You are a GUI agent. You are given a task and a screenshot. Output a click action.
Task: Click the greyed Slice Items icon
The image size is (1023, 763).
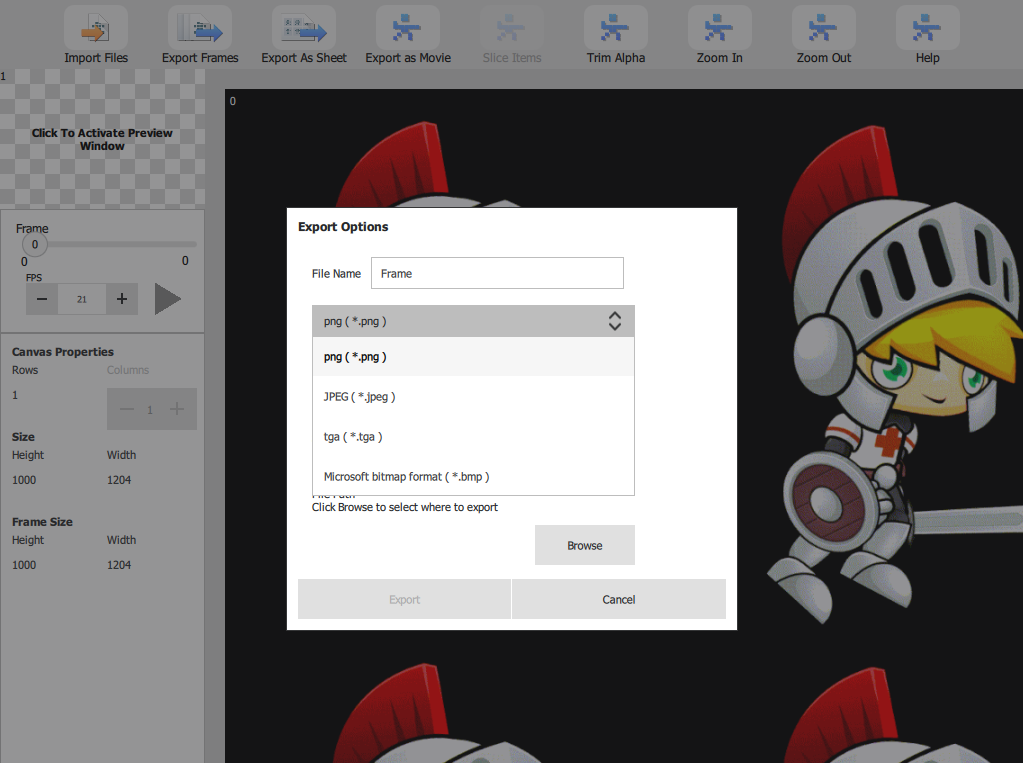click(x=512, y=28)
